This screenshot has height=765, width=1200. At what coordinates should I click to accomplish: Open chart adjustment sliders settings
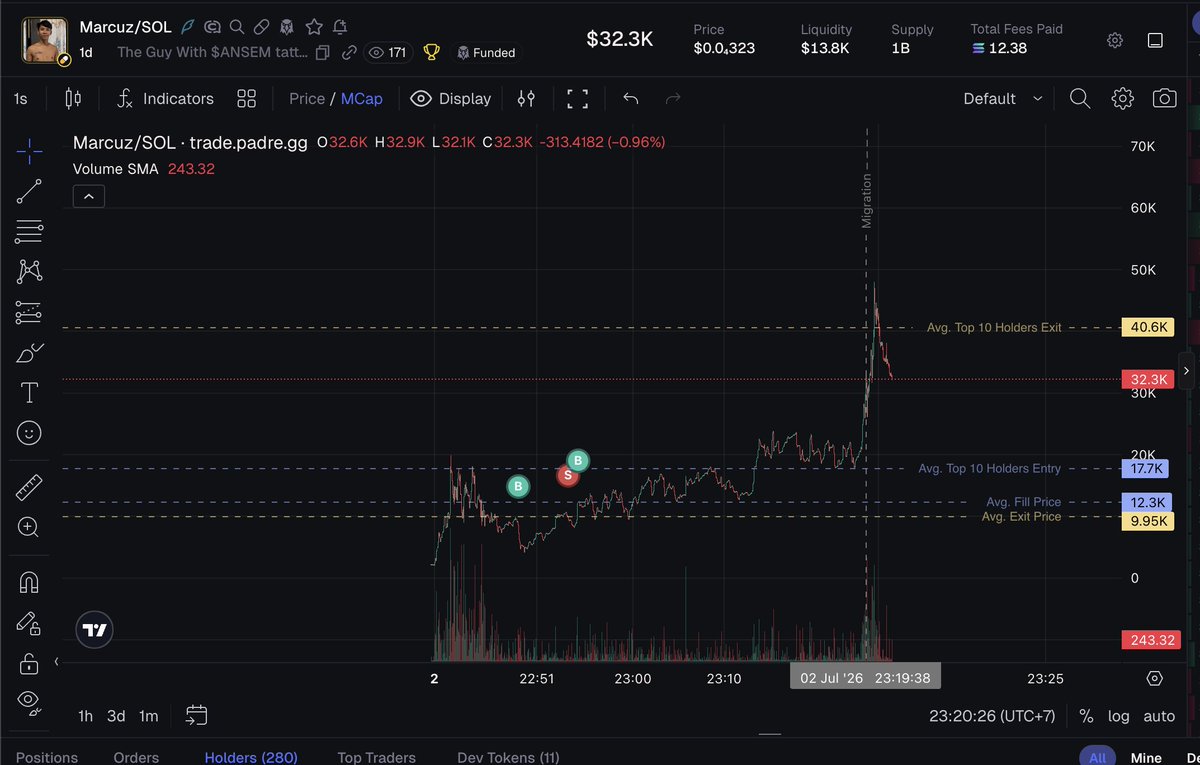click(526, 98)
